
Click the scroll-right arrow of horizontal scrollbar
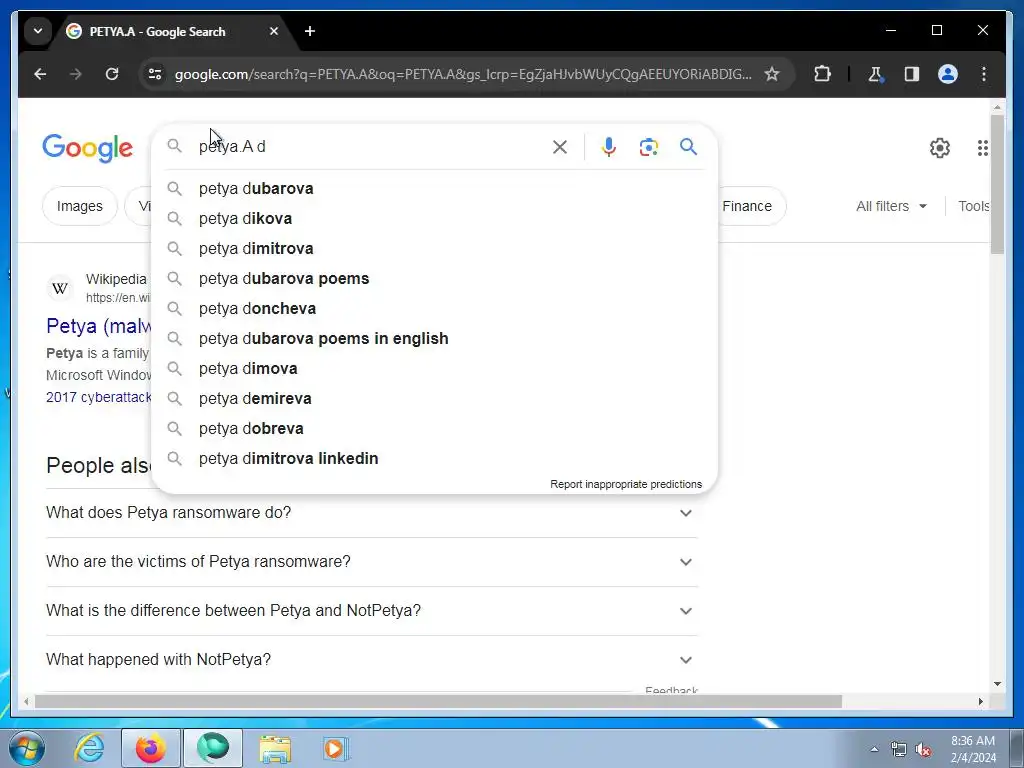point(980,701)
